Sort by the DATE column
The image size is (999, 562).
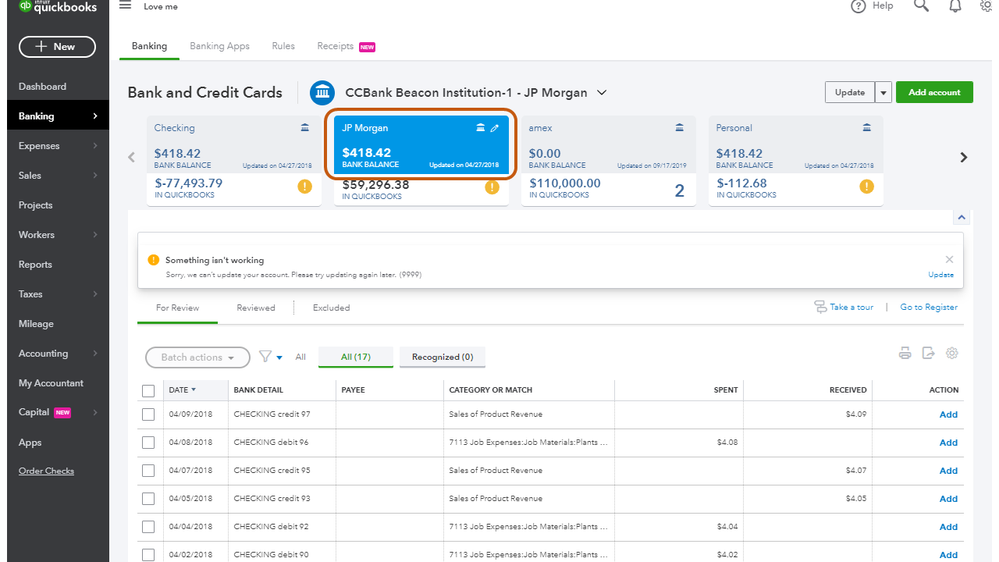click(x=182, y=390)
